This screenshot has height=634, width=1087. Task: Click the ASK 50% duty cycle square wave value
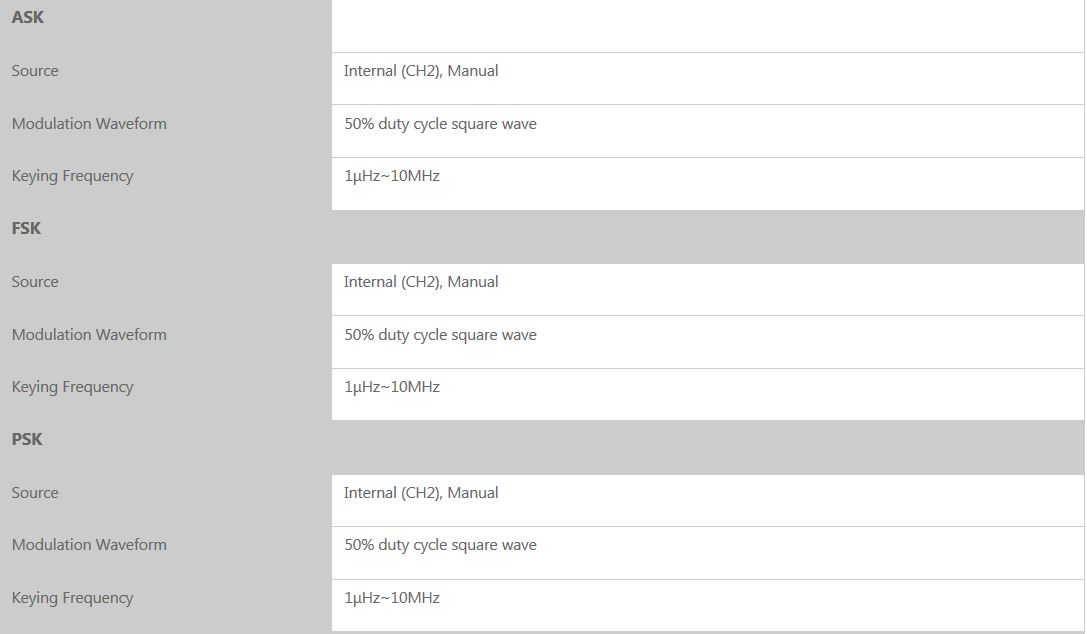(x=440, y=124)
